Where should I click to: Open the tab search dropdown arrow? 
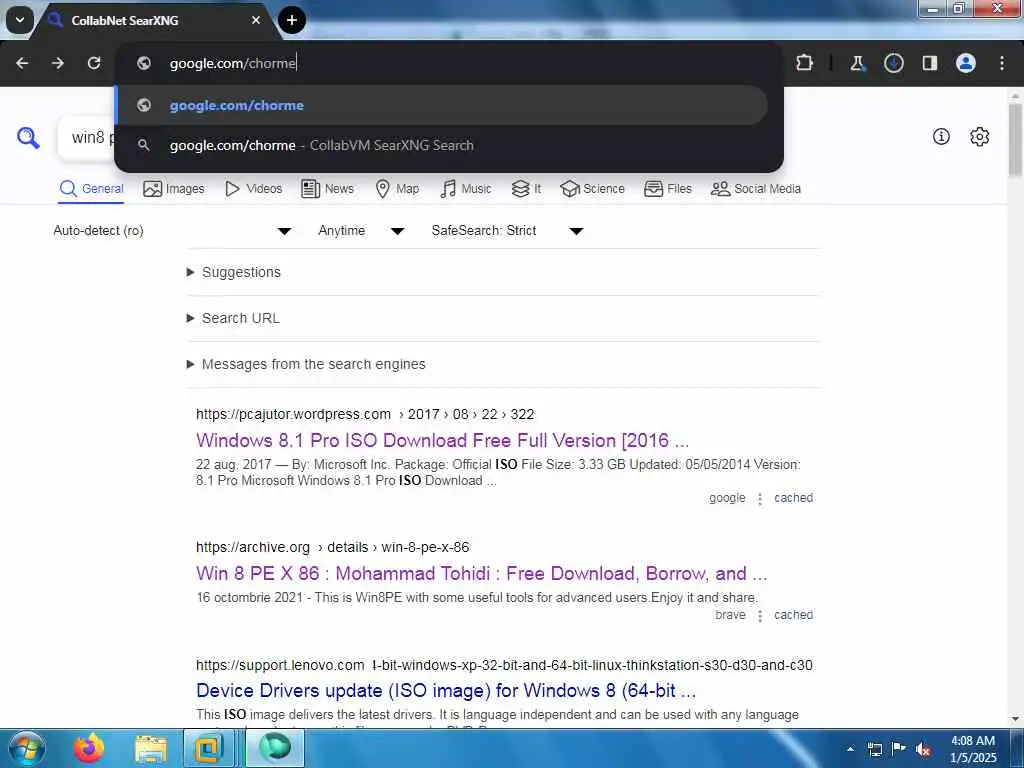[x=20, y=20]
